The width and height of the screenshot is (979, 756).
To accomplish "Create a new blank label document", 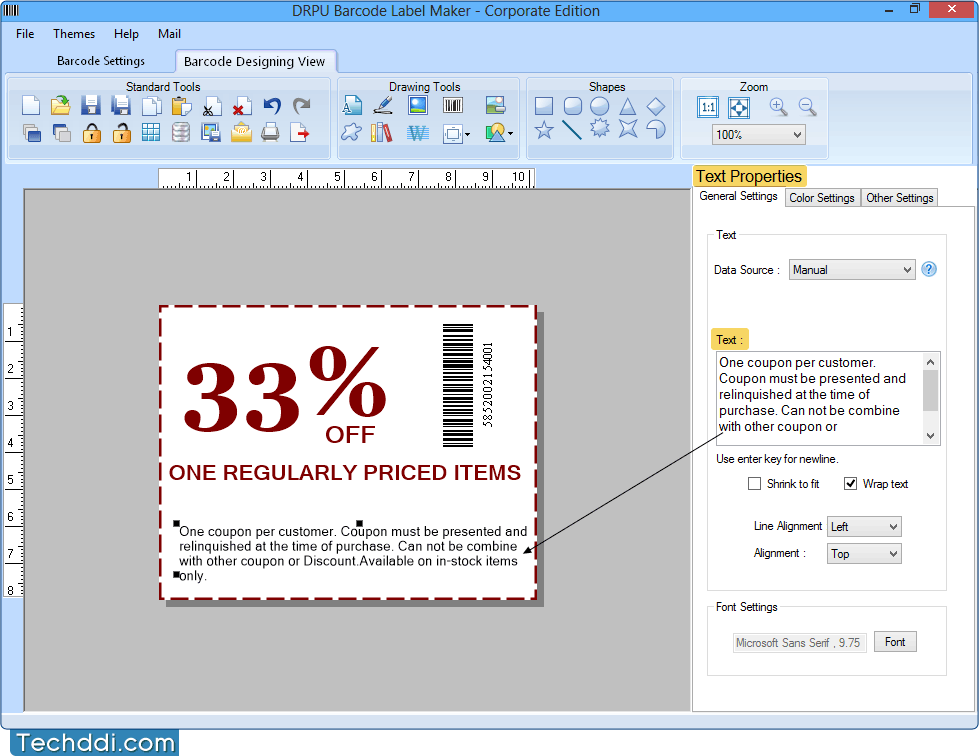I will tap(31, 106).
